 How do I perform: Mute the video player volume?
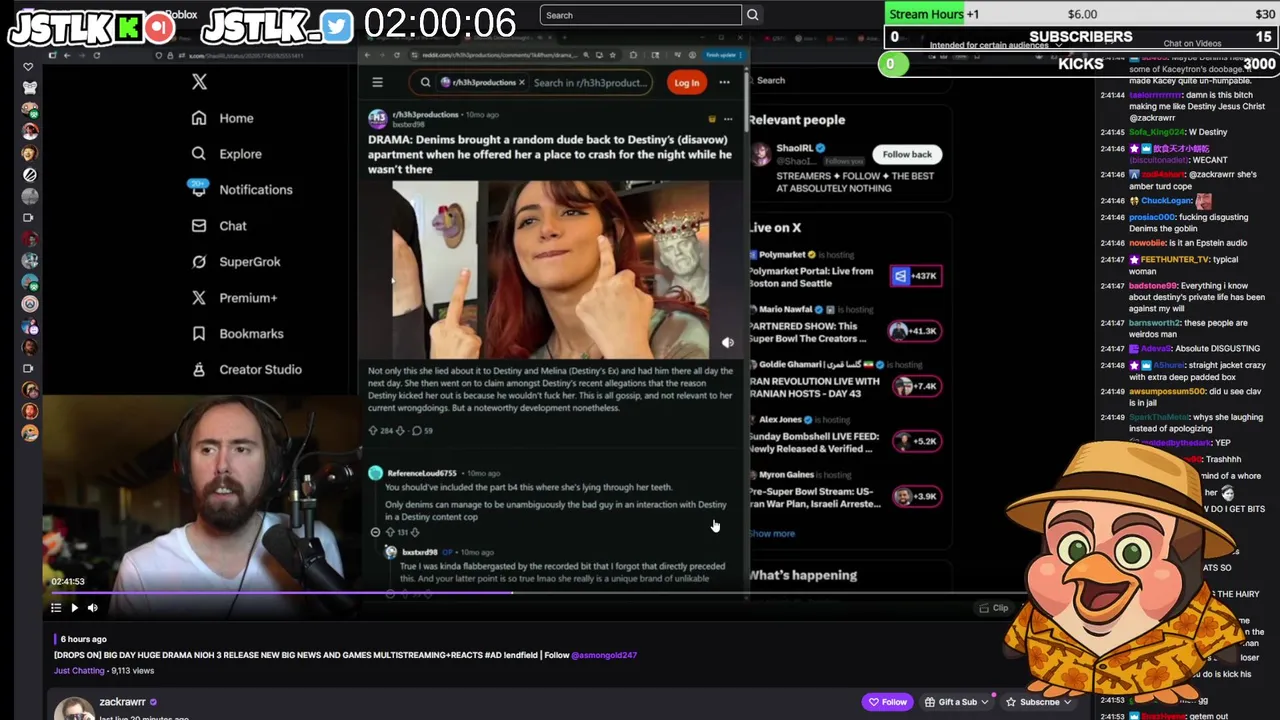click(x=92, y=608)
